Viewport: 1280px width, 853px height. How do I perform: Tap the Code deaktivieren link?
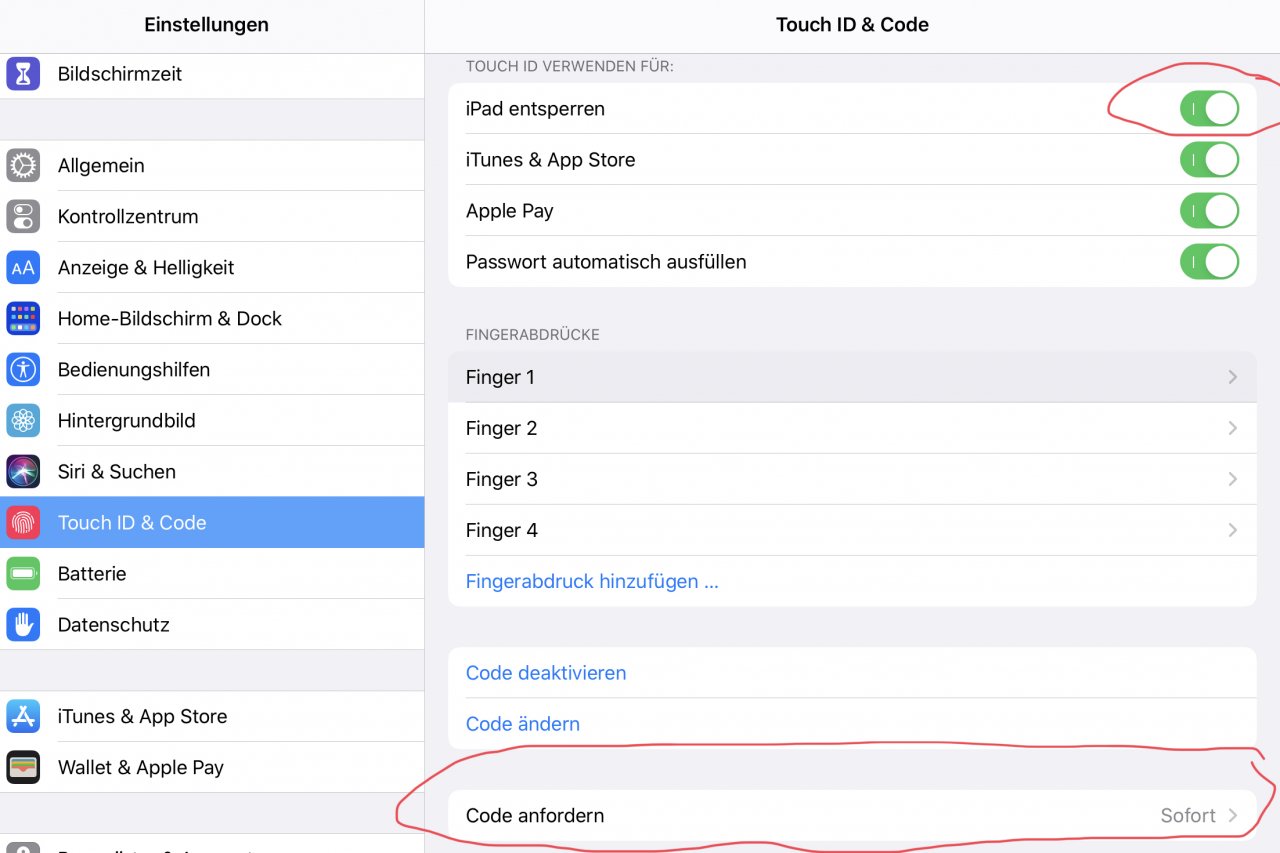(x=546, y=672)
